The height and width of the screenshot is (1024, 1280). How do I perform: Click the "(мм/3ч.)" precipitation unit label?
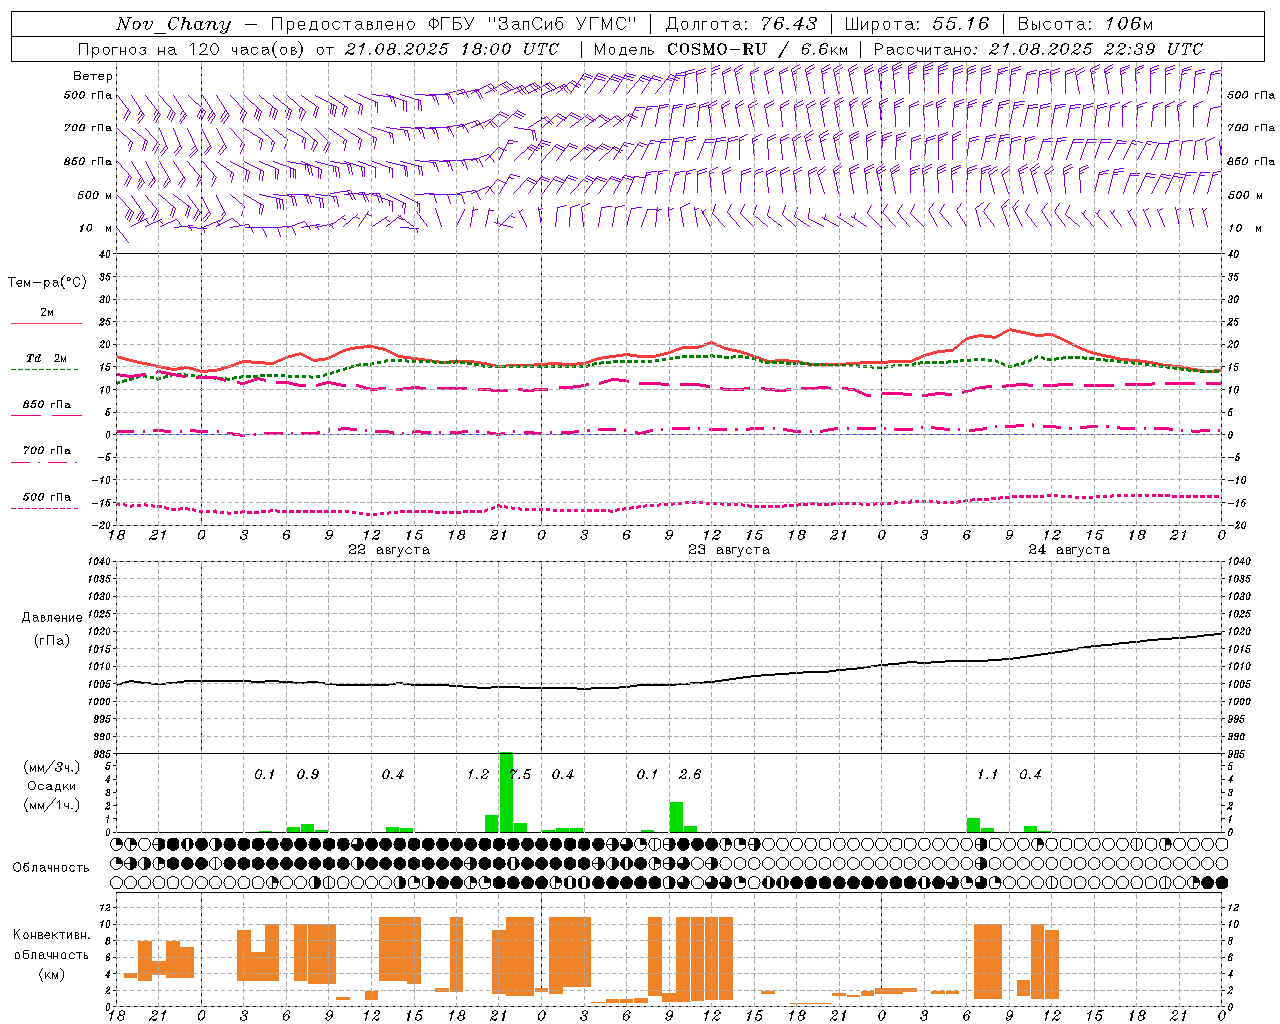(52, 767)
